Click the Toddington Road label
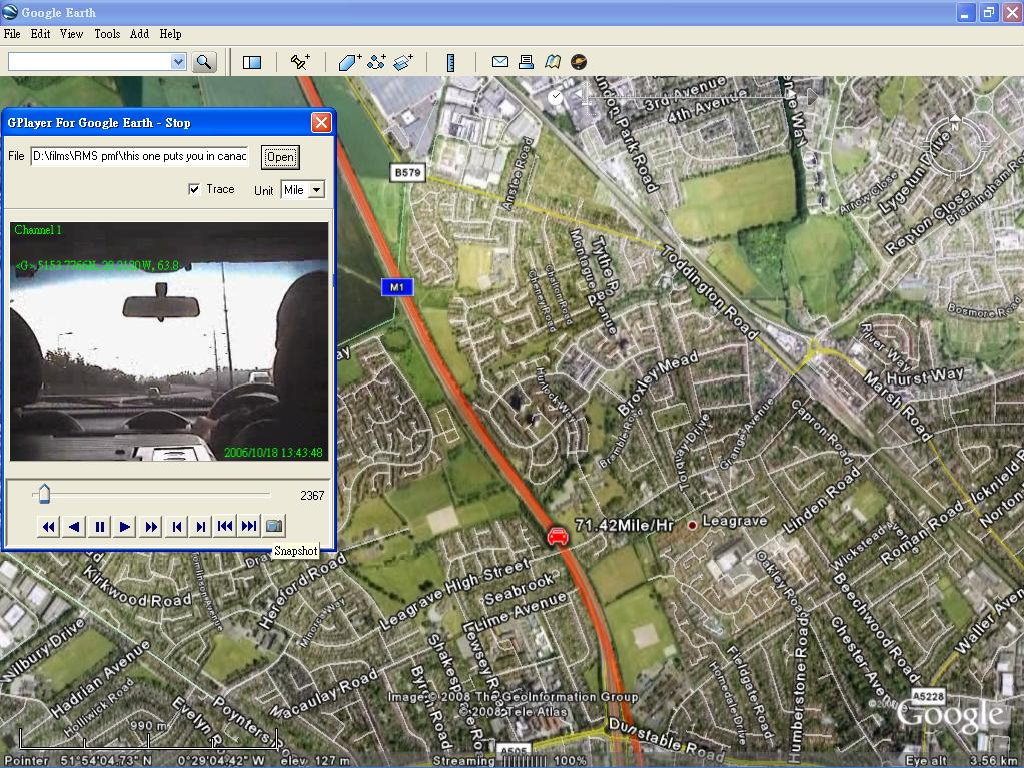1024x768 pixels. pyautogui.click(x=710, y=293)
